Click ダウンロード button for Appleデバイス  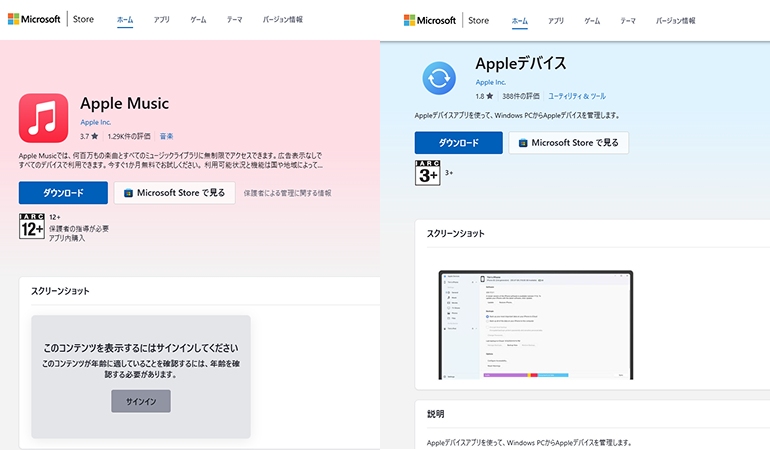pos(459,142)
